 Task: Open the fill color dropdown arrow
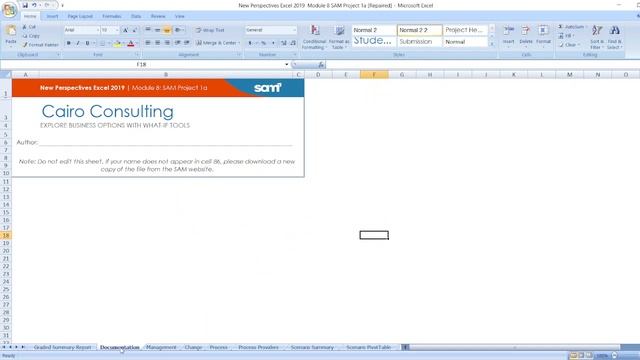tap(123, 43)
